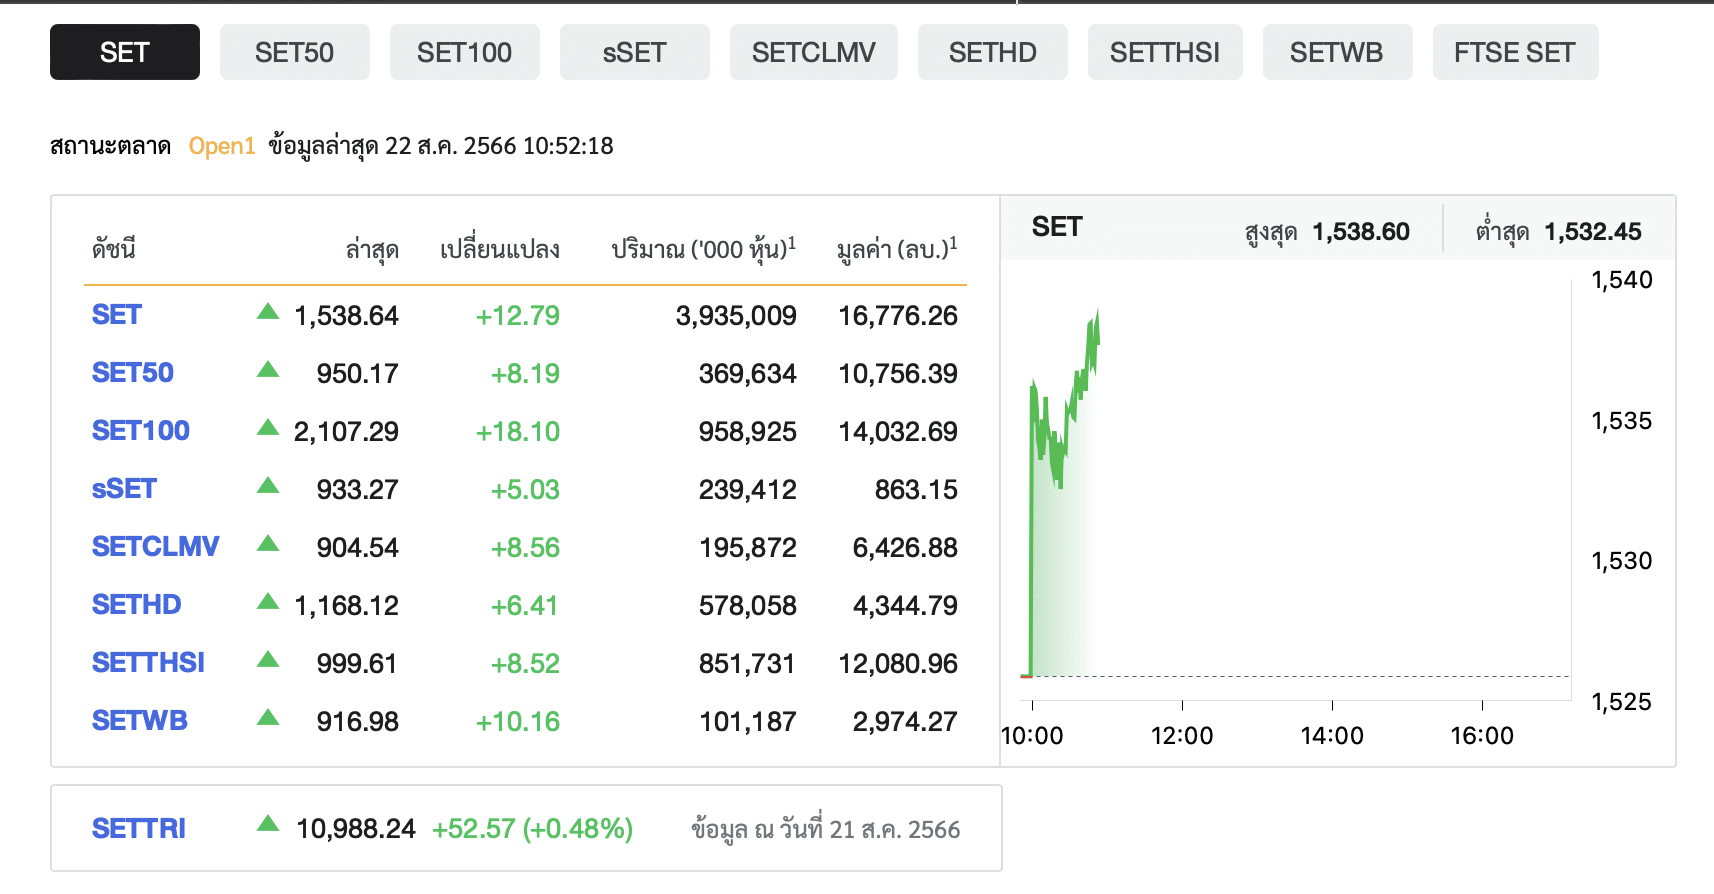Screen dimensions: 1714x894
Task: Select the SETHD tab
Action: pyautogui.click(x=993, y=52)
